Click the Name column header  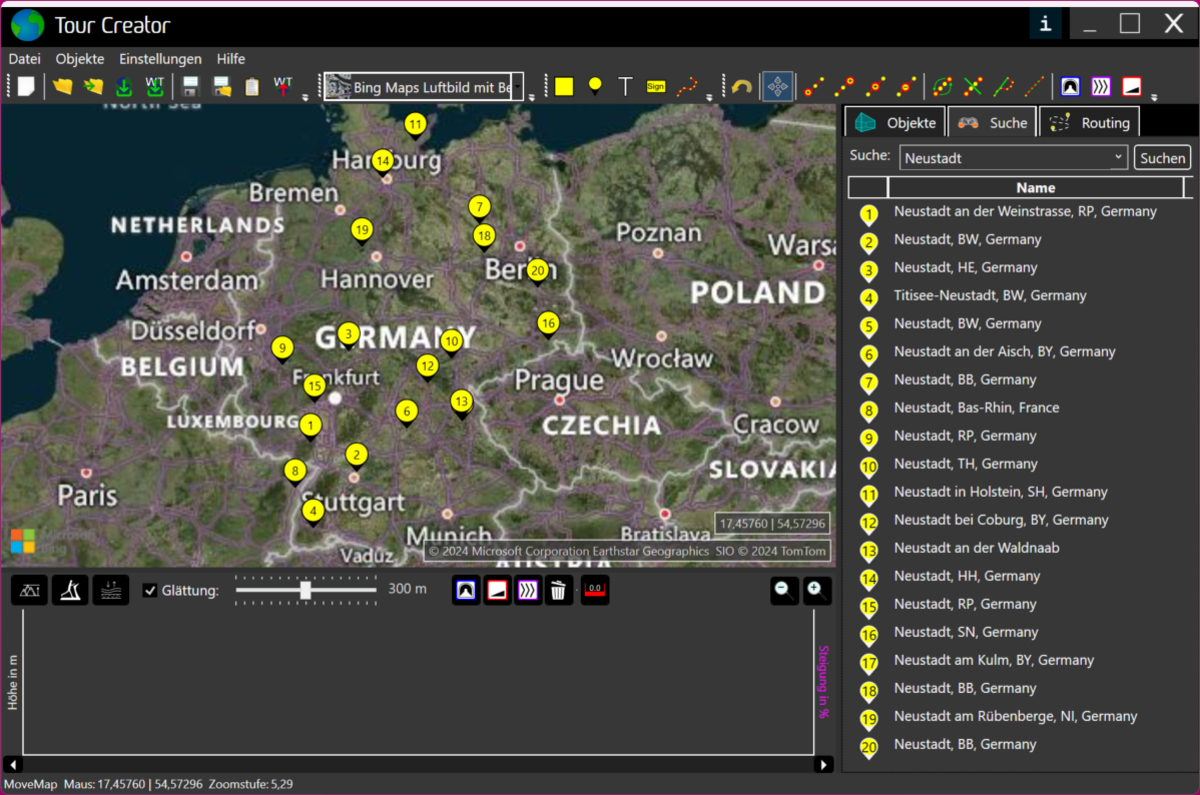click(x=1035, y=188)
